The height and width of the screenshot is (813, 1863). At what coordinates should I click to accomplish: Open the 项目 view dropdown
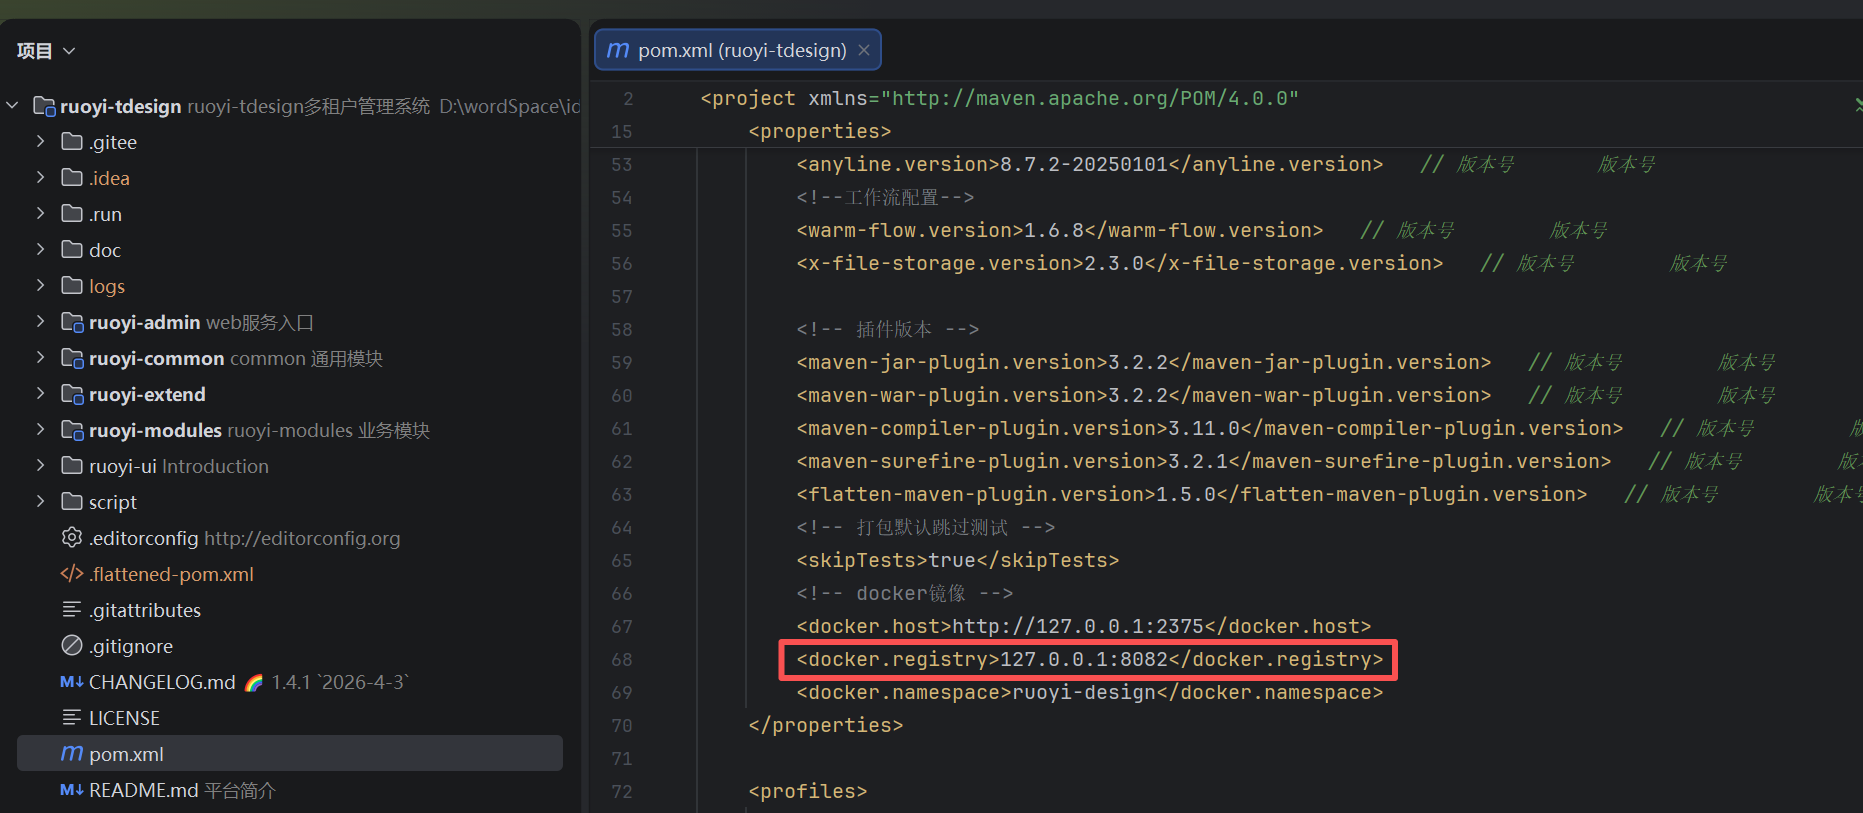click(46, 51)
